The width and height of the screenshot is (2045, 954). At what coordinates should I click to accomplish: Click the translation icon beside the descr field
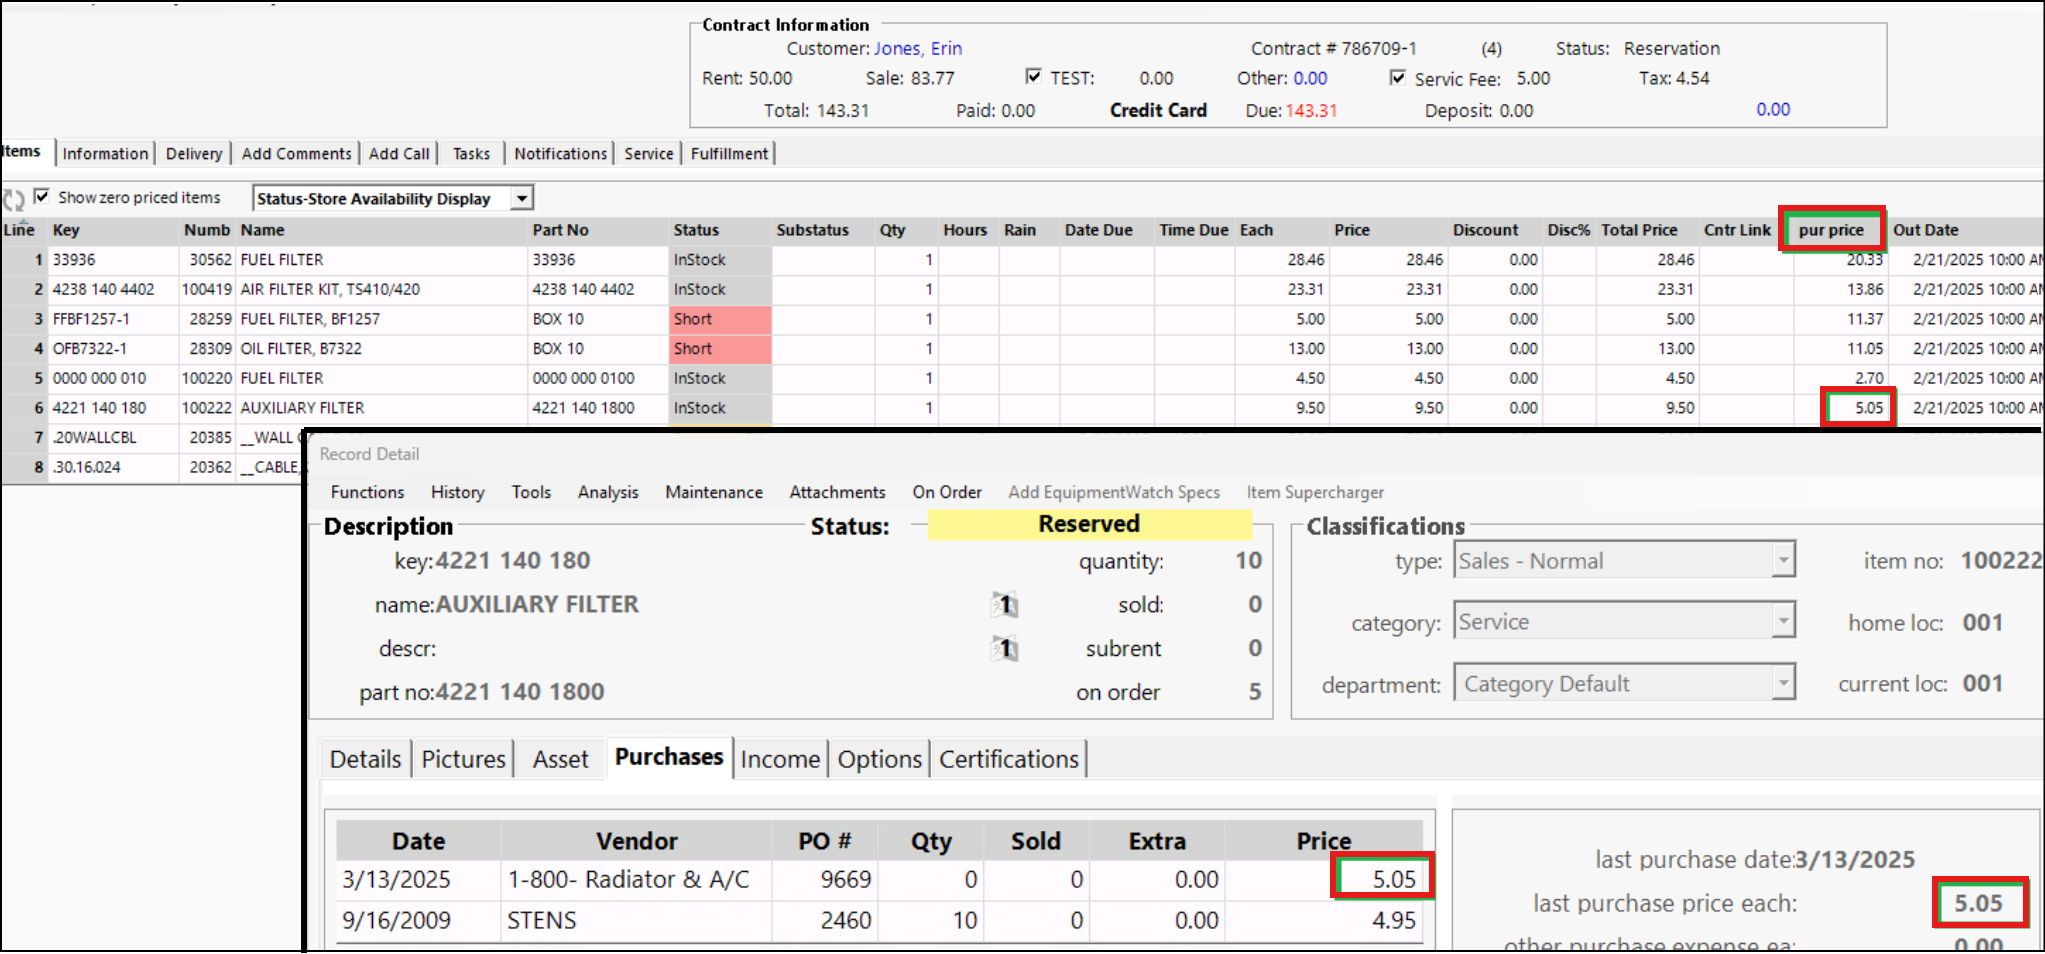[x=1005, y=649]
